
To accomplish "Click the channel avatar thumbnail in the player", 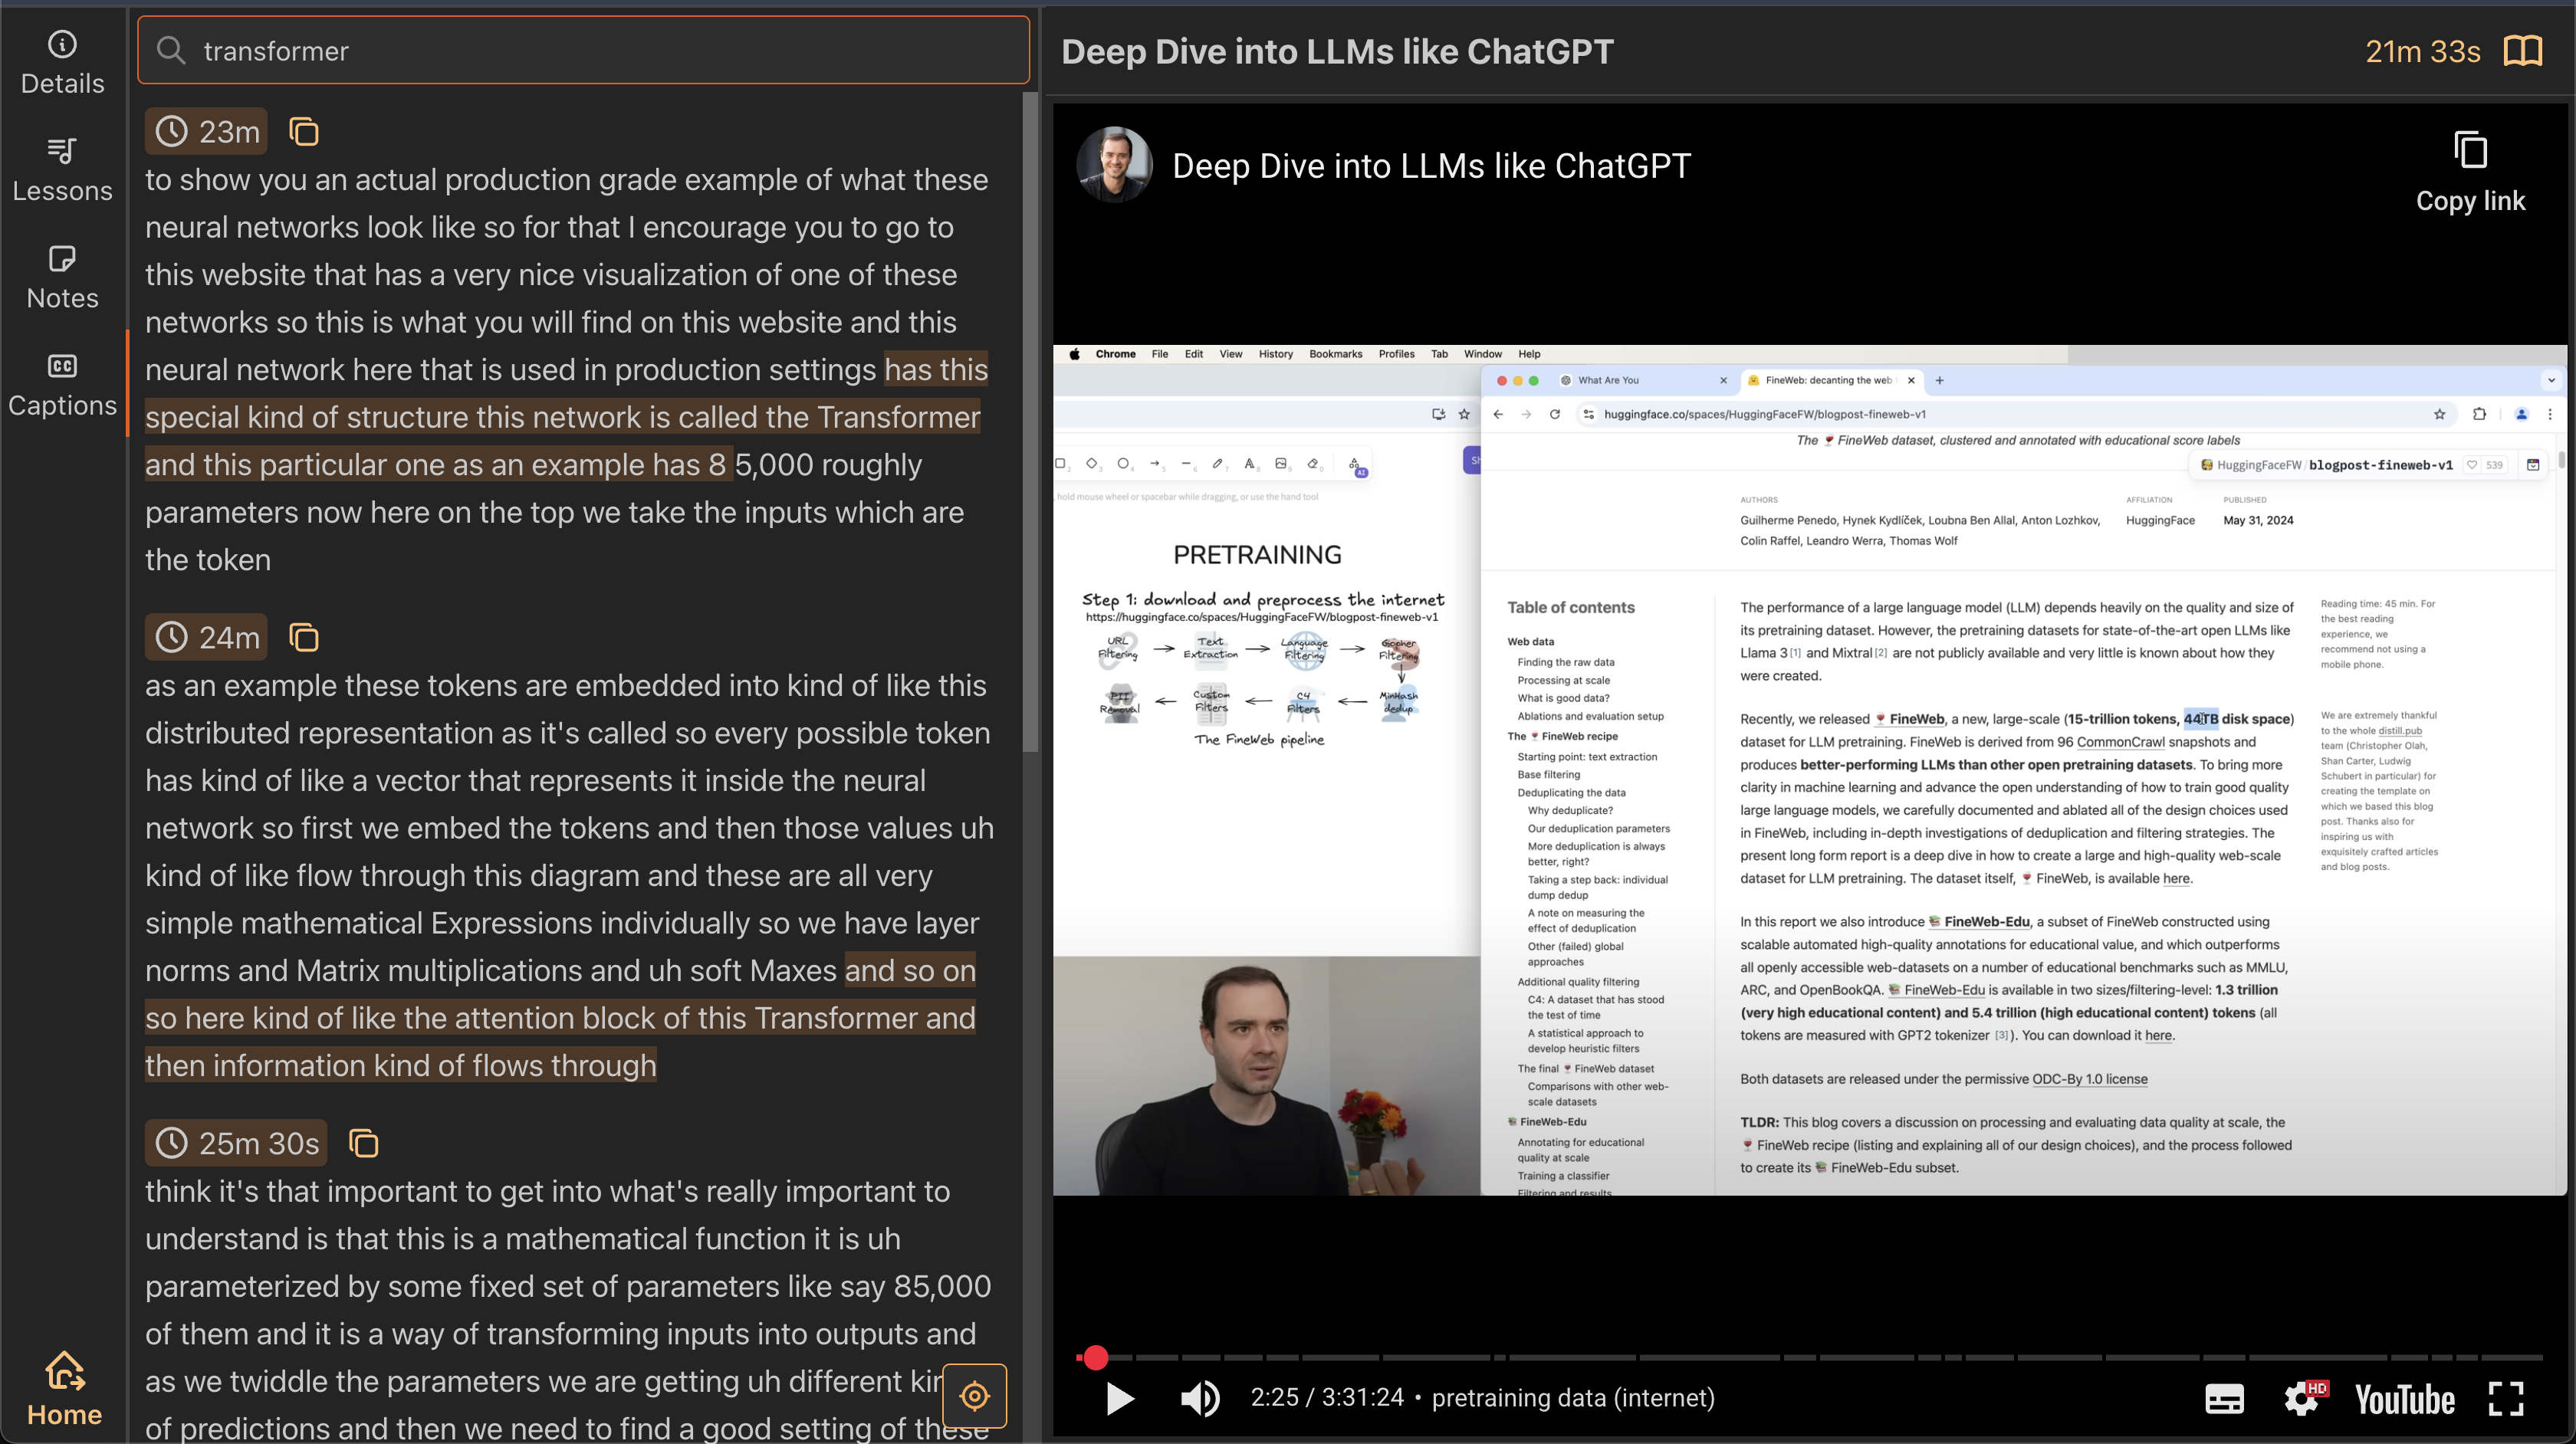I will [x=1113, y=163].
